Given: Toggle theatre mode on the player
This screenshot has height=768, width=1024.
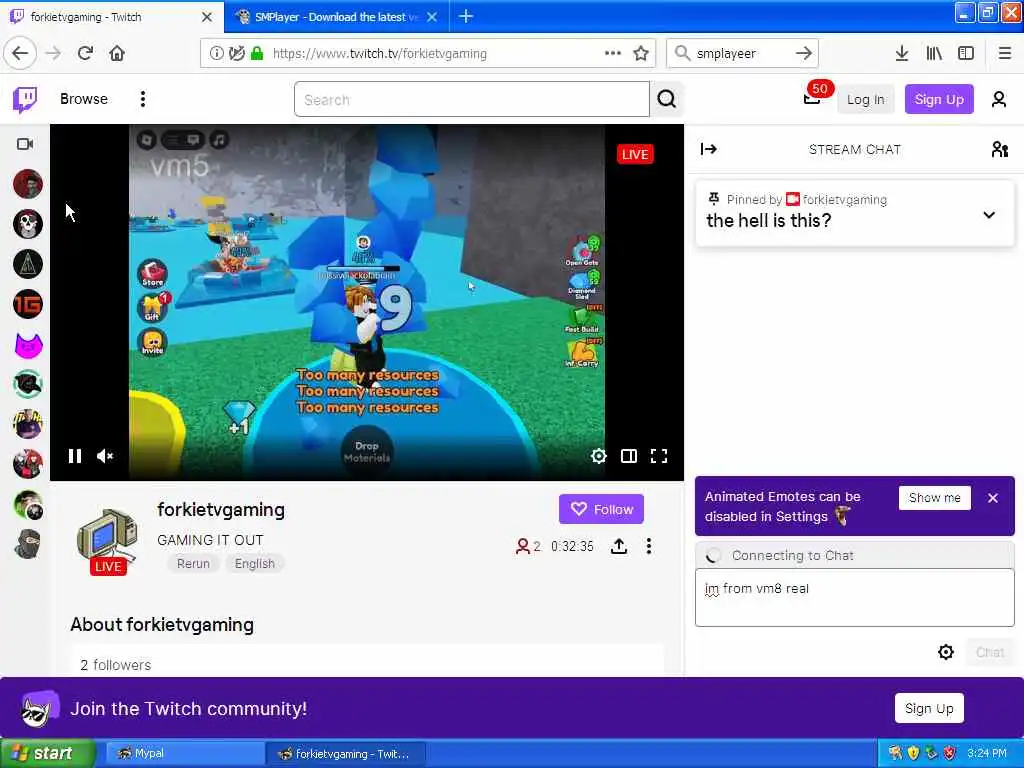Looking at the screenshot, I should (x=629, y=456).
